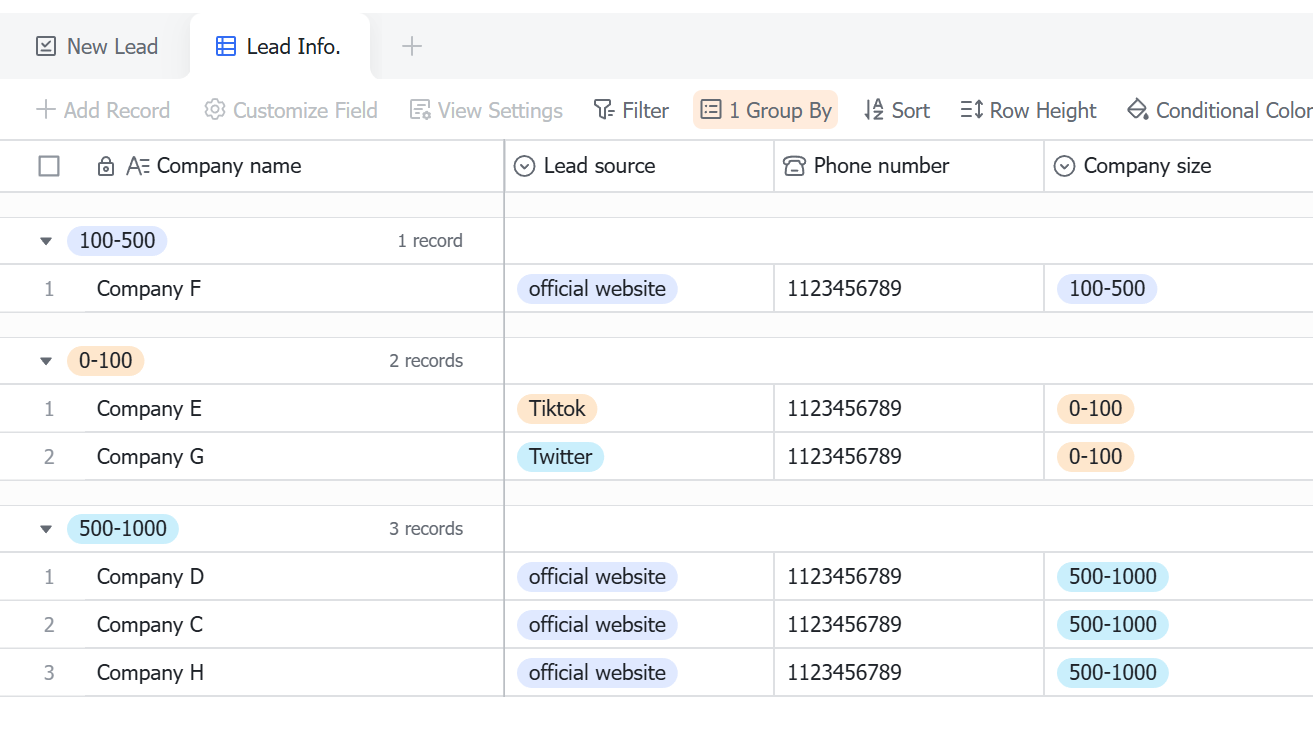
Task: Click the 100-500 group label tag
Action: pos(117,240)
